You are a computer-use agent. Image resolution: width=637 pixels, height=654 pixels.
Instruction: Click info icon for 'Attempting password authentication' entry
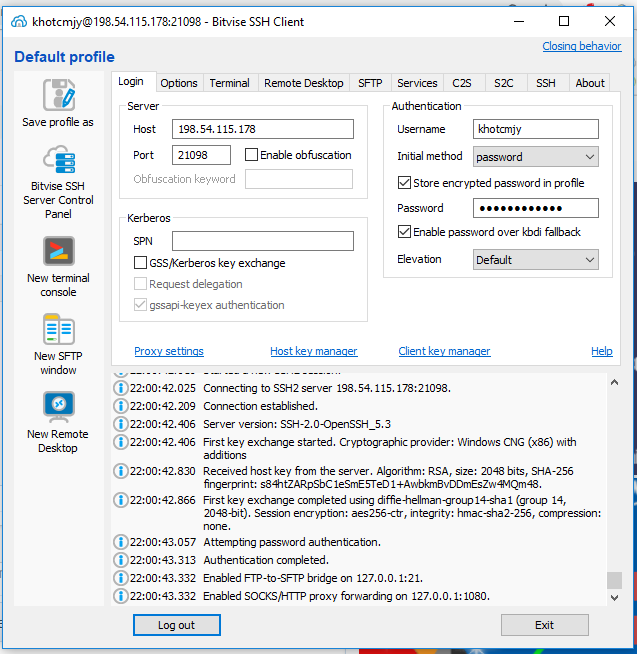point(121,542)
